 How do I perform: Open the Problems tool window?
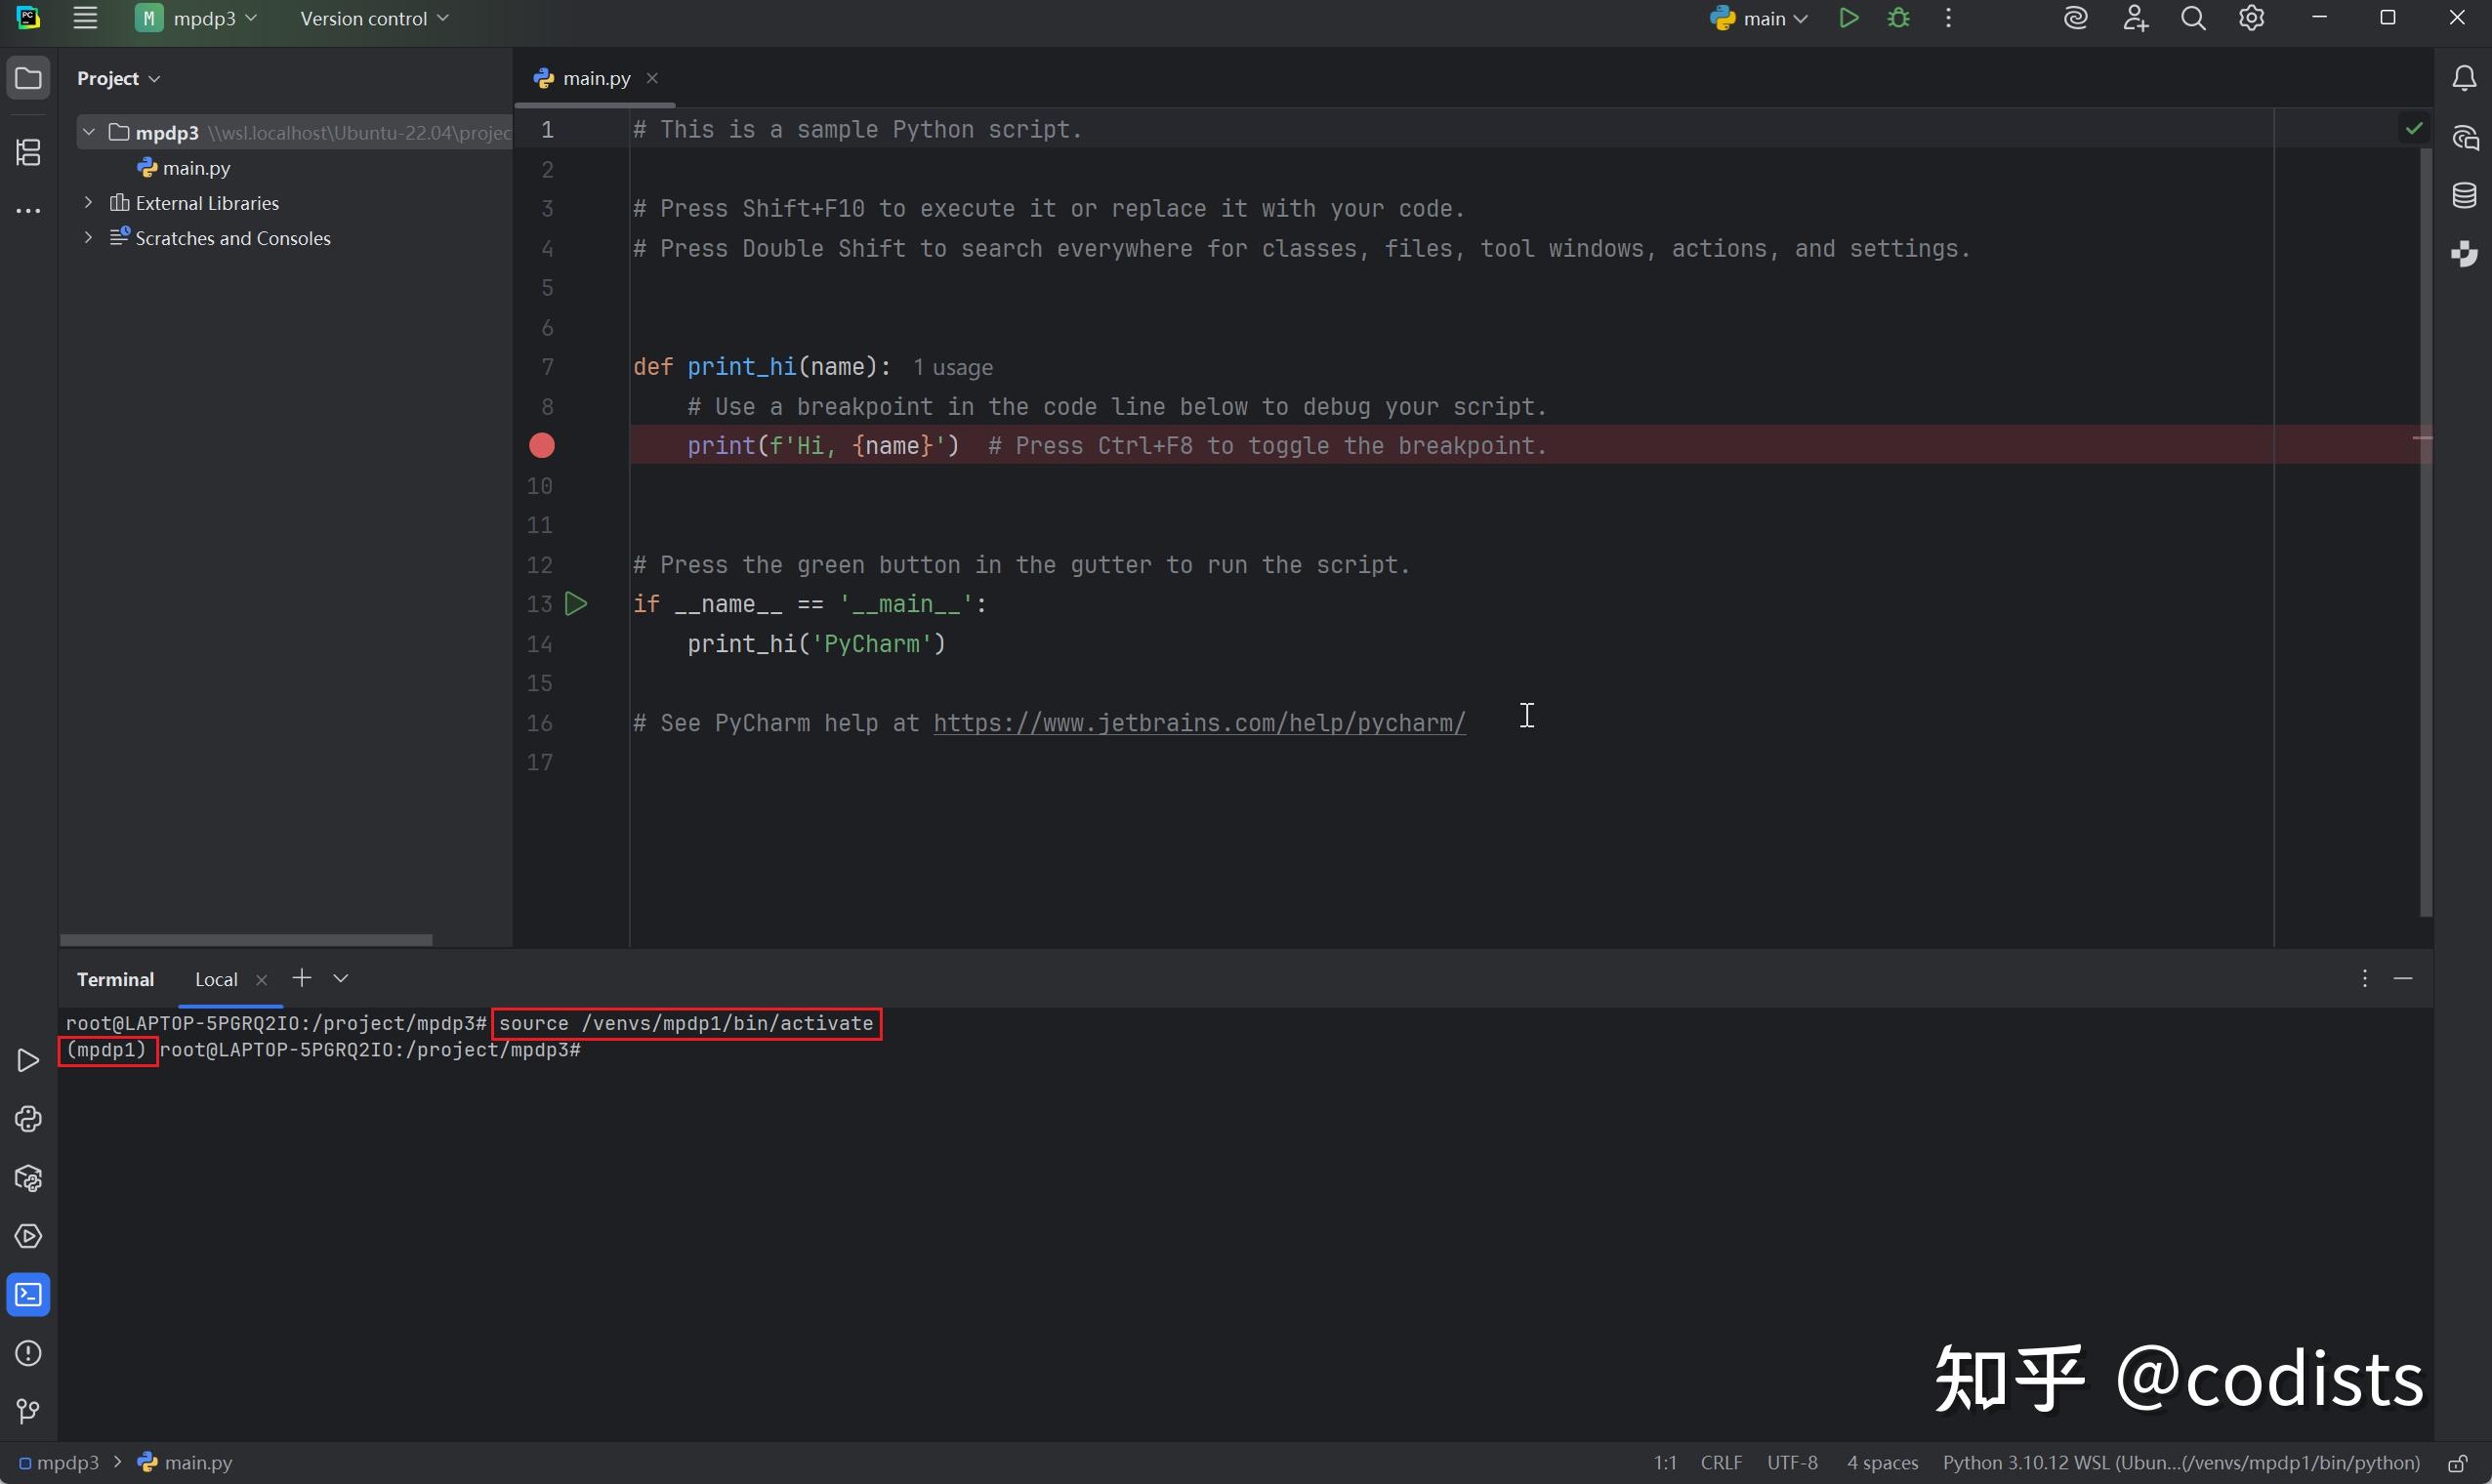click(27, 1352)
